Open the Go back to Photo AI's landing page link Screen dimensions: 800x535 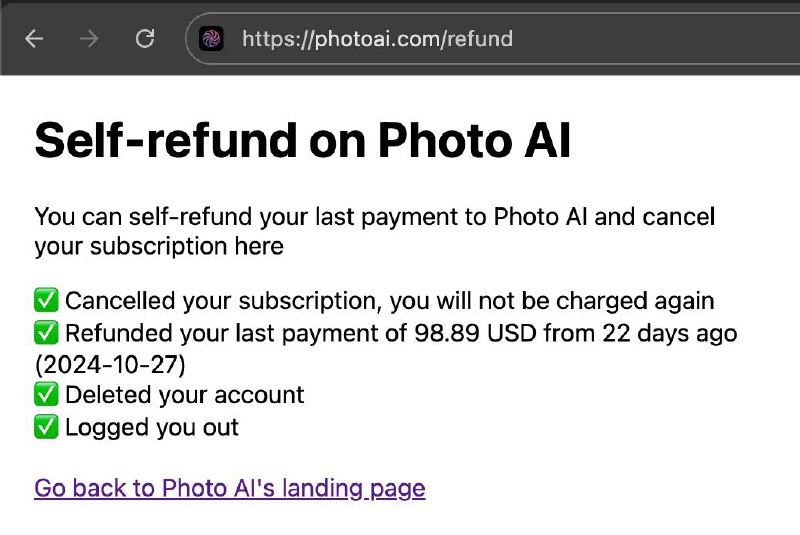click(x=230, y=489)
